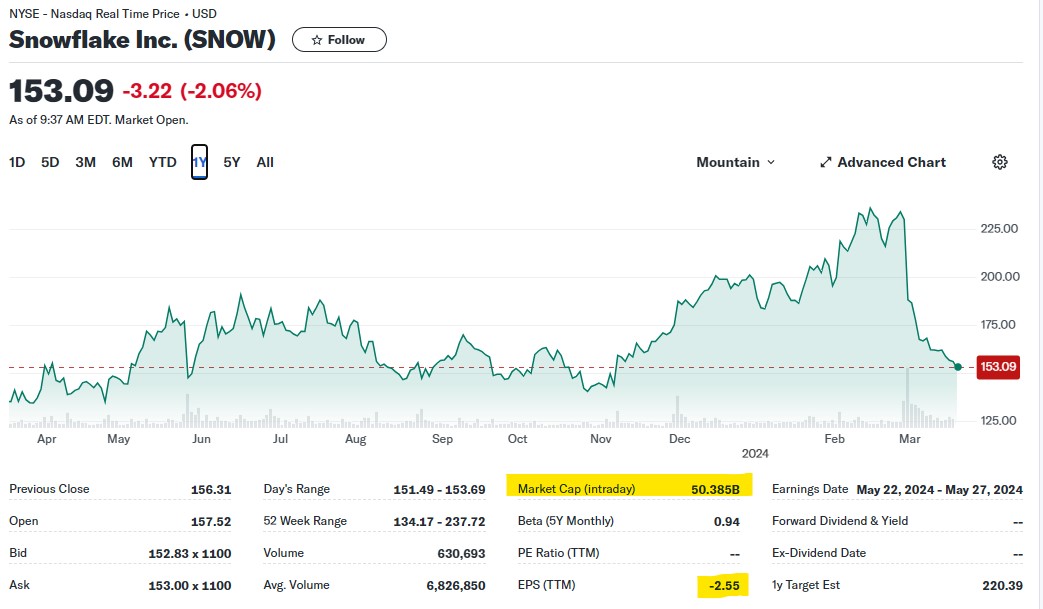Click the Earnings Date label
This screenshot has width=1043, height=609.
click(810, 489)
